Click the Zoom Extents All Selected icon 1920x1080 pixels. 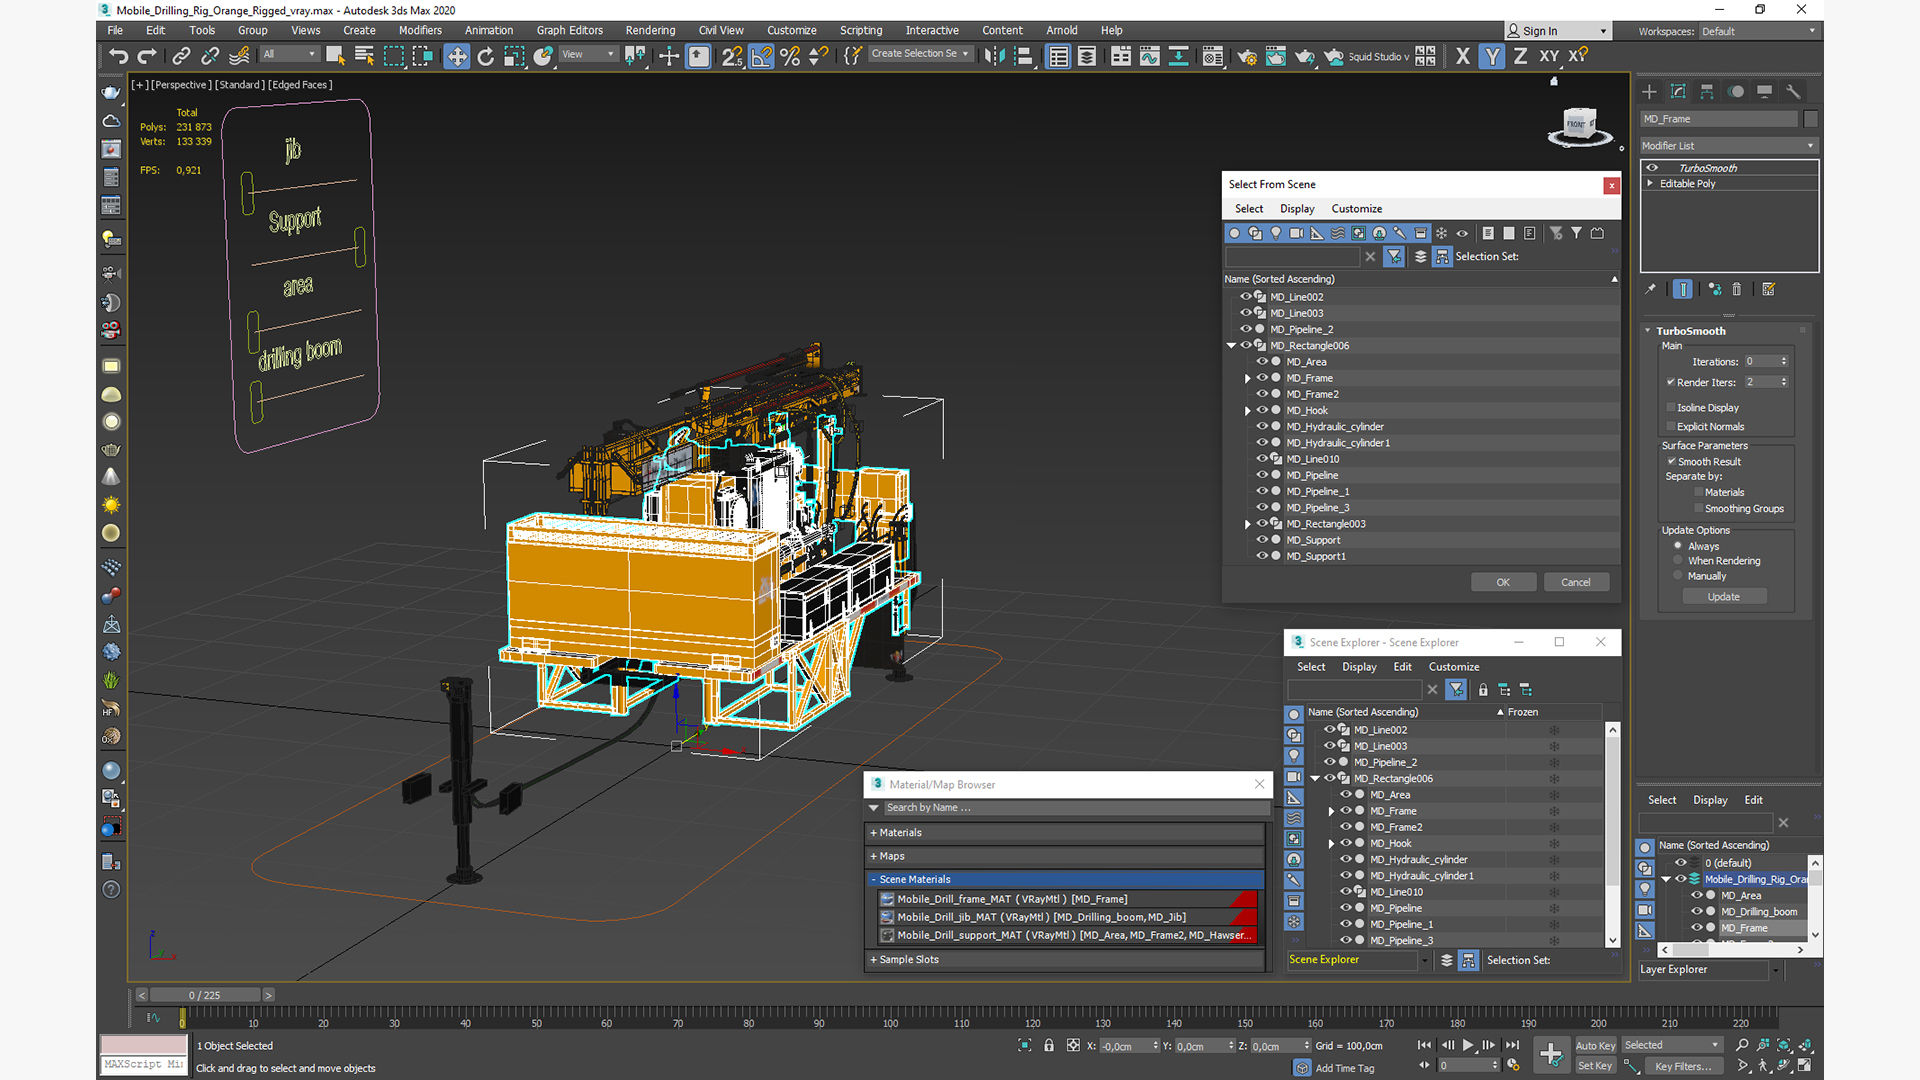(1805, 1045)
